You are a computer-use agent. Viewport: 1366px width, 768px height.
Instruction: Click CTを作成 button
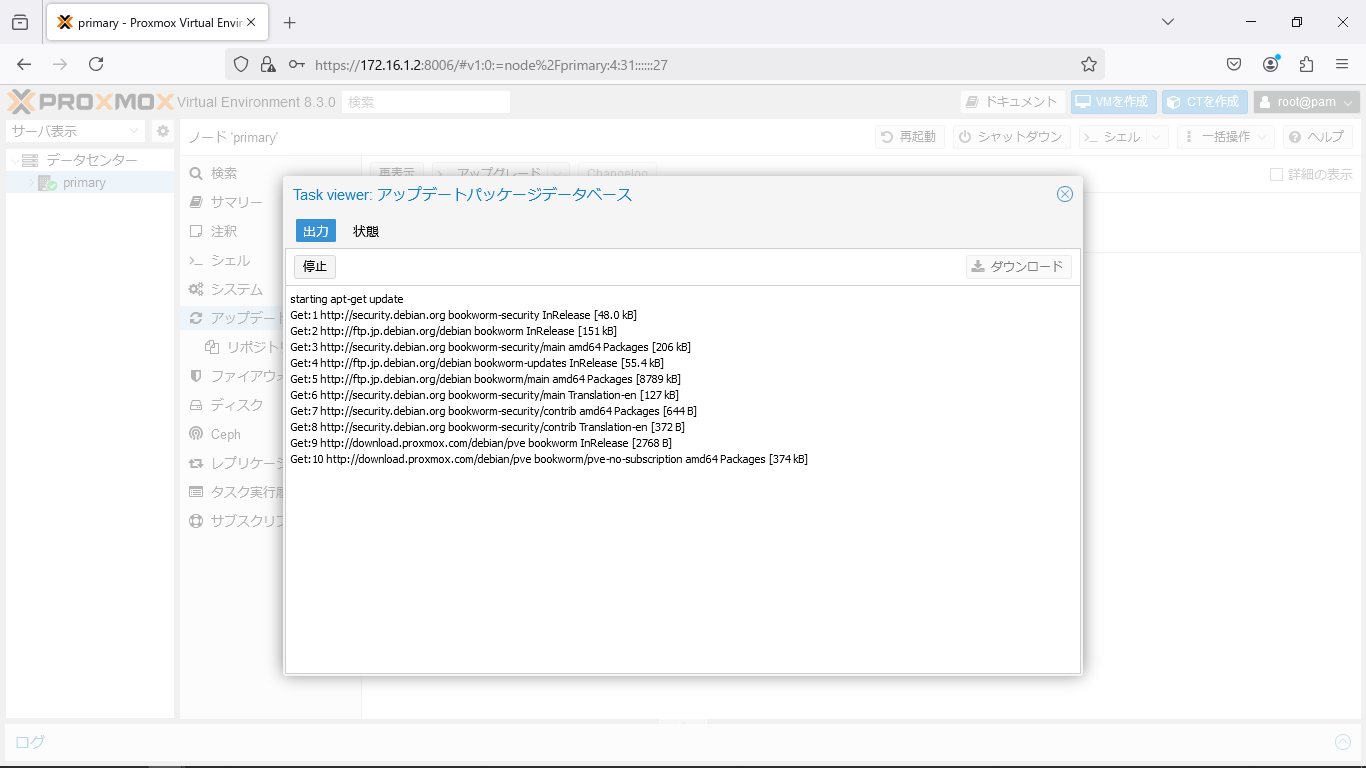pyautogui.click(x=1205, y=102)
